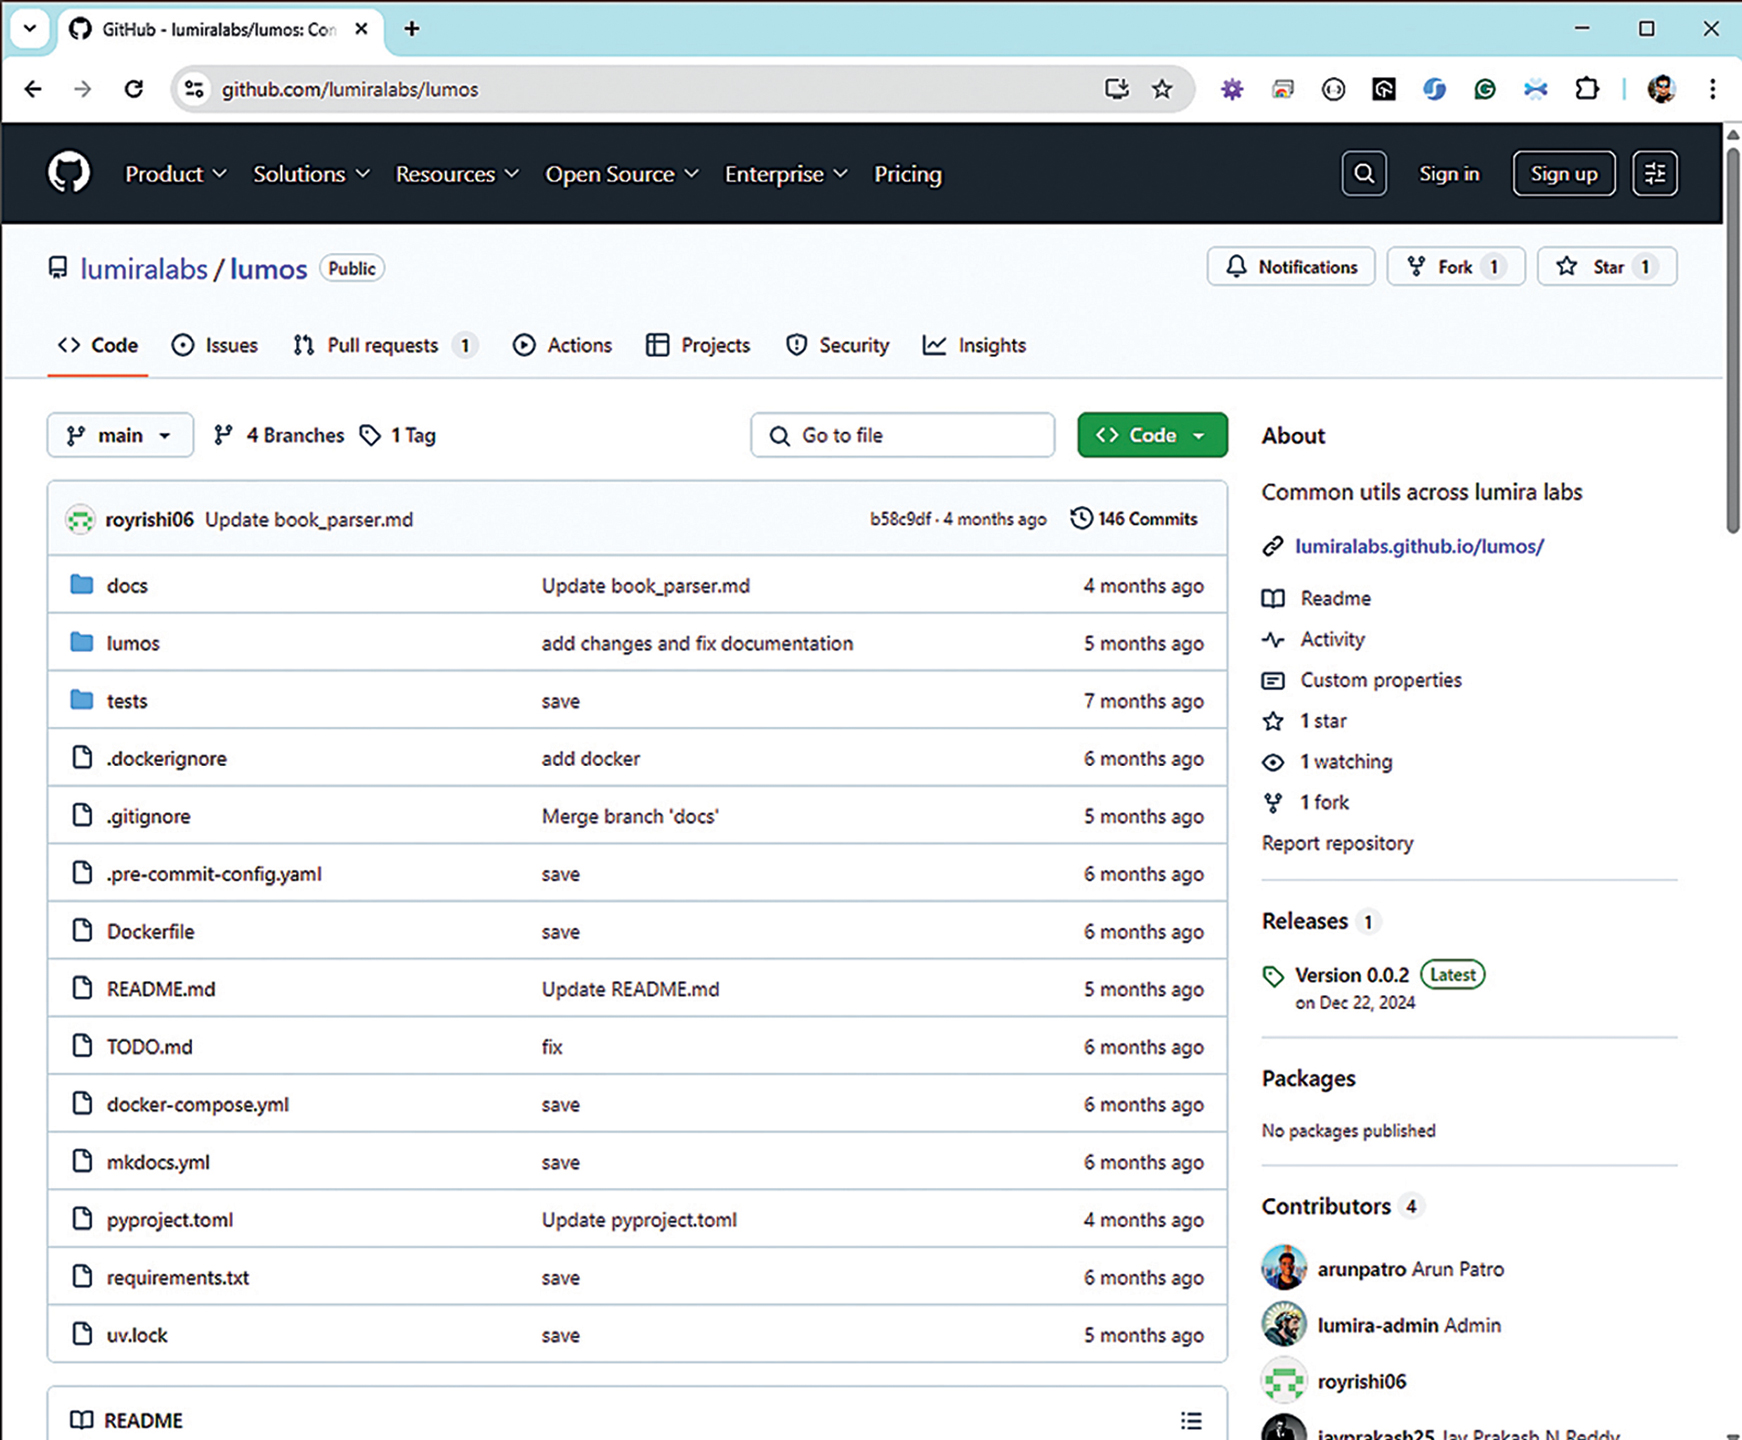Image resolution: width=1742 pixels, height=1440 pixels.
Task: Click the arunpatro contributor avatar
Action: pos(1284,1268)
